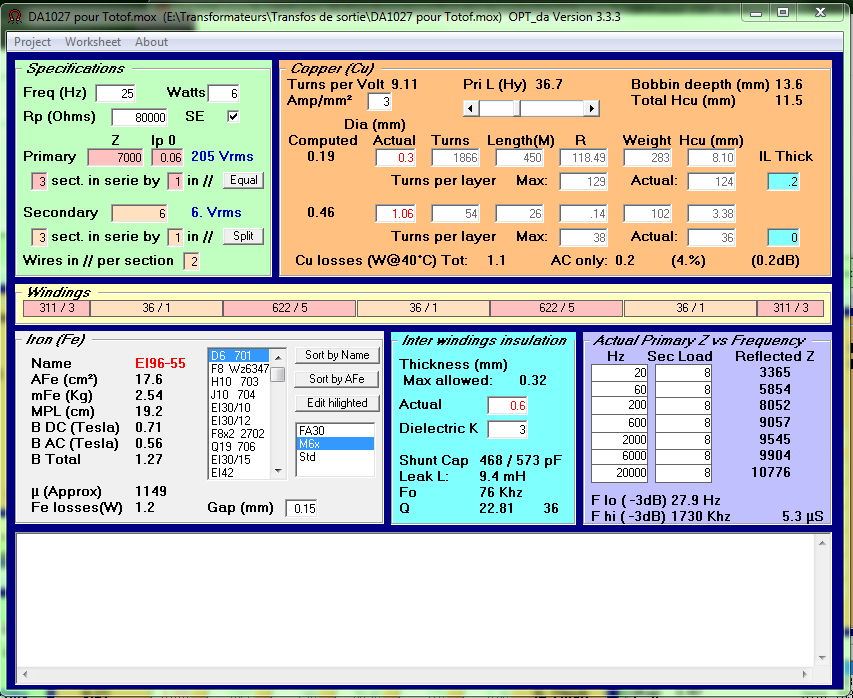Select the EI30/10 core entry
Image resolution: width=853 pixels, height=698 pixels.
pyautogui.click(x=239, y=408)
